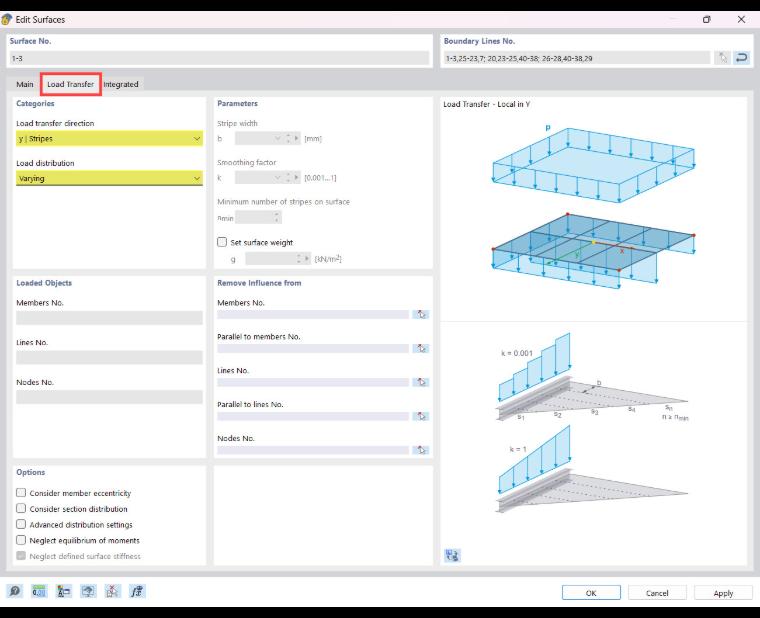Image resolution: width=760 pixels, height=618 pixels.
Task: Confirm with the OK button
Action: [x=591, y=593]
